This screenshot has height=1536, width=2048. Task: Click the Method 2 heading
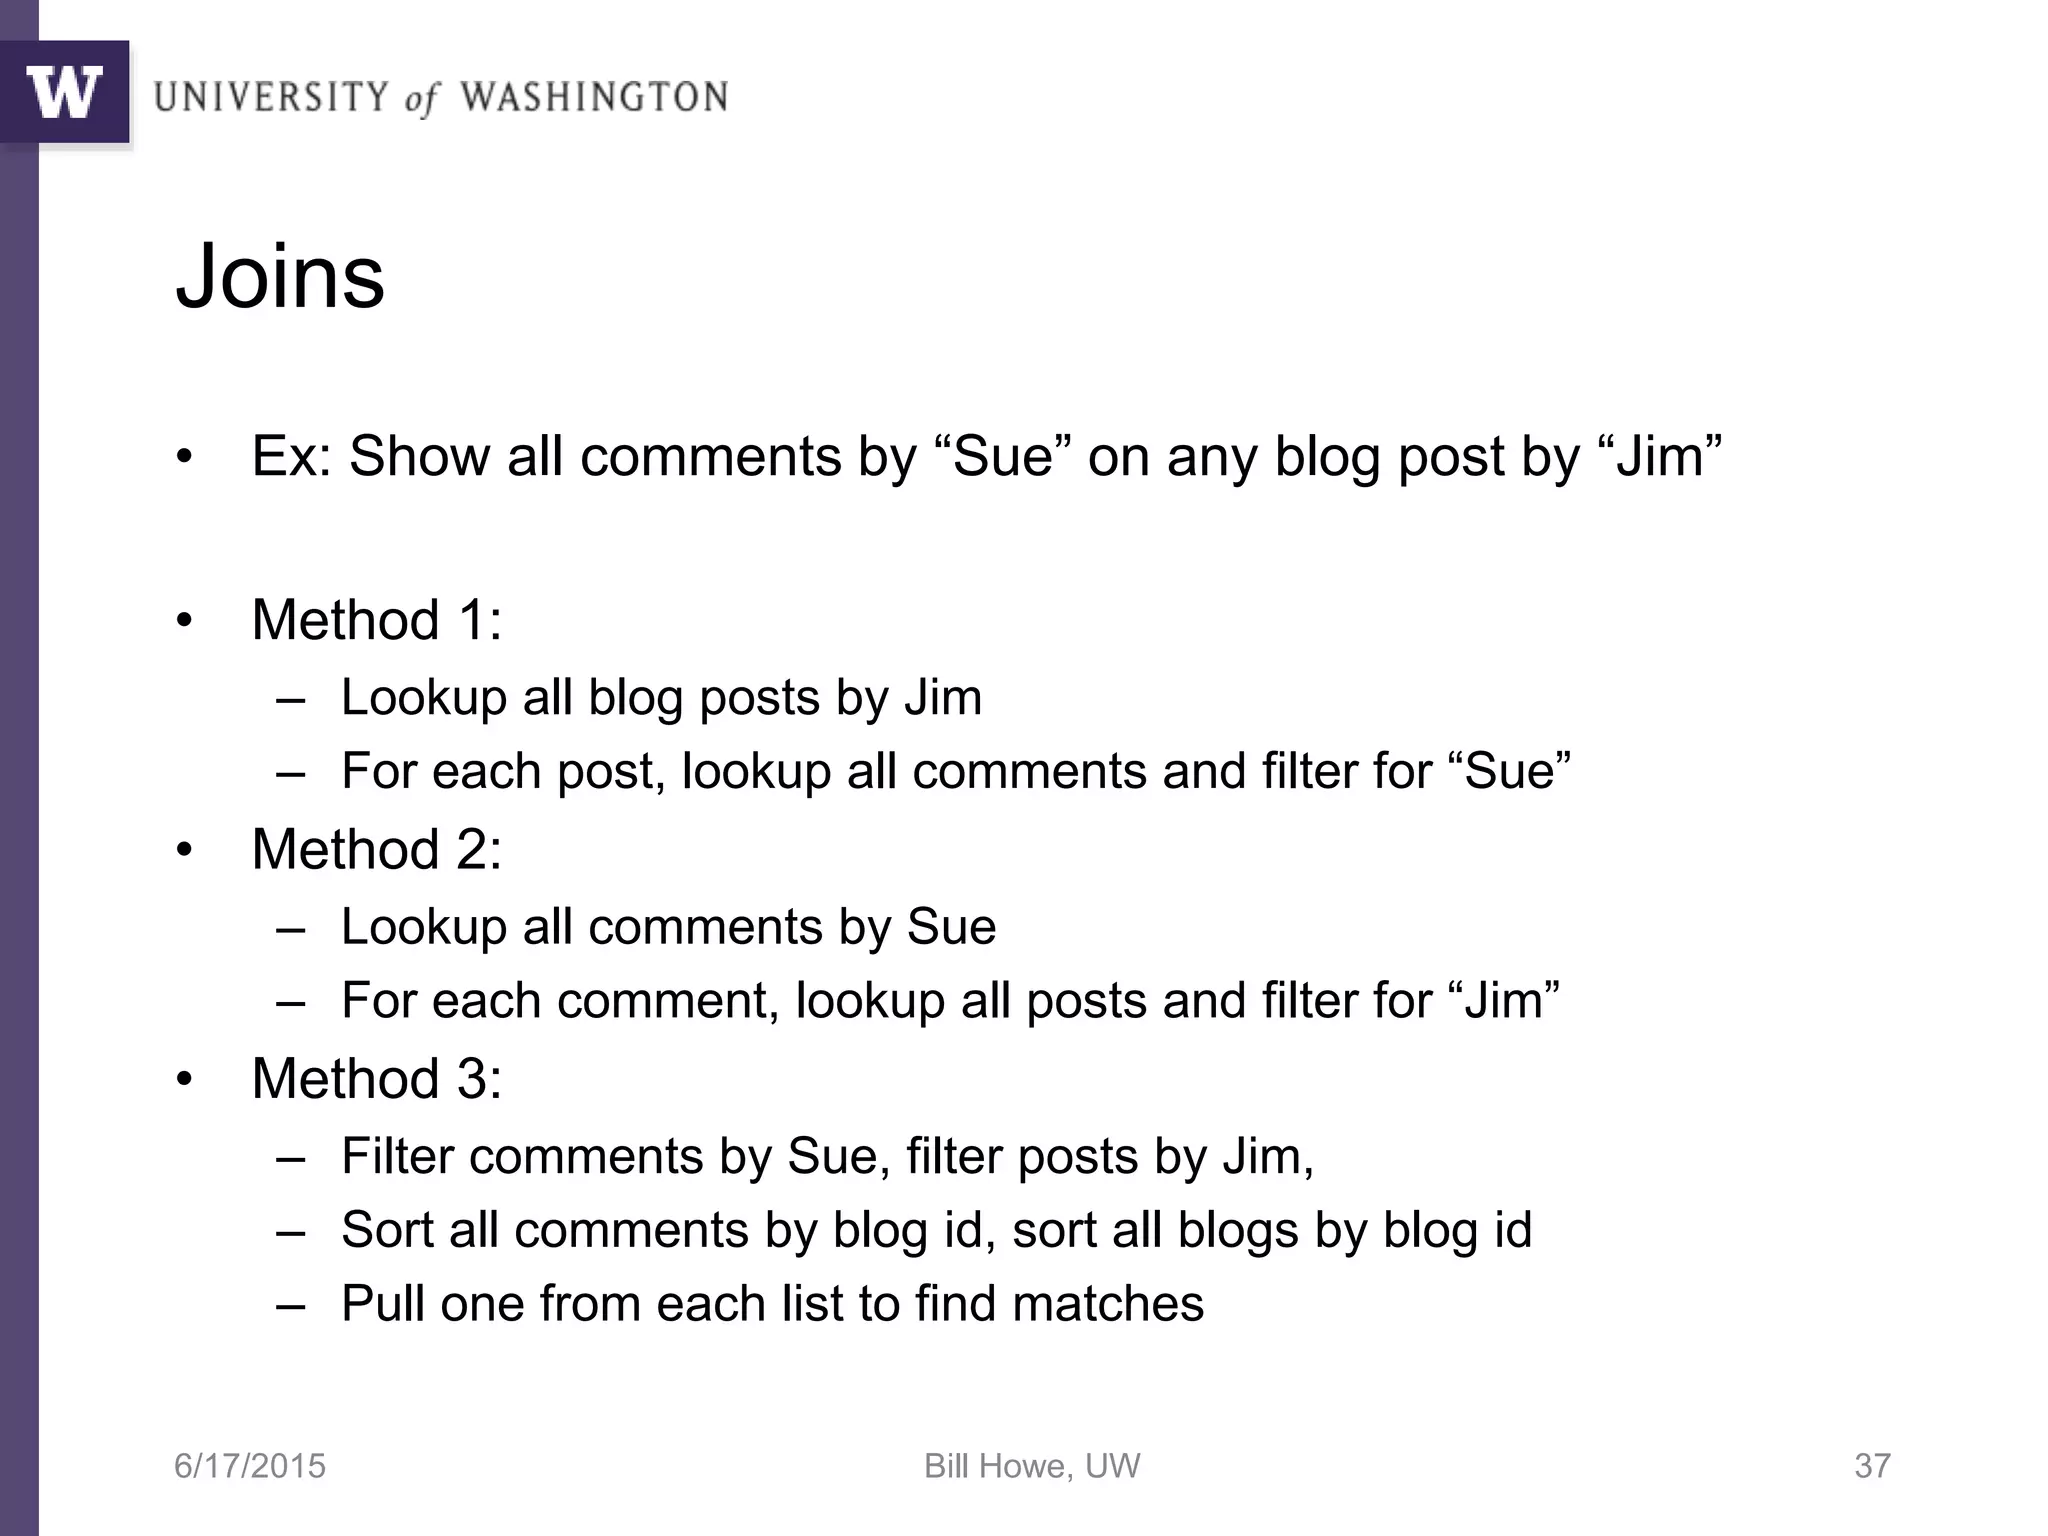coord(376,850)
